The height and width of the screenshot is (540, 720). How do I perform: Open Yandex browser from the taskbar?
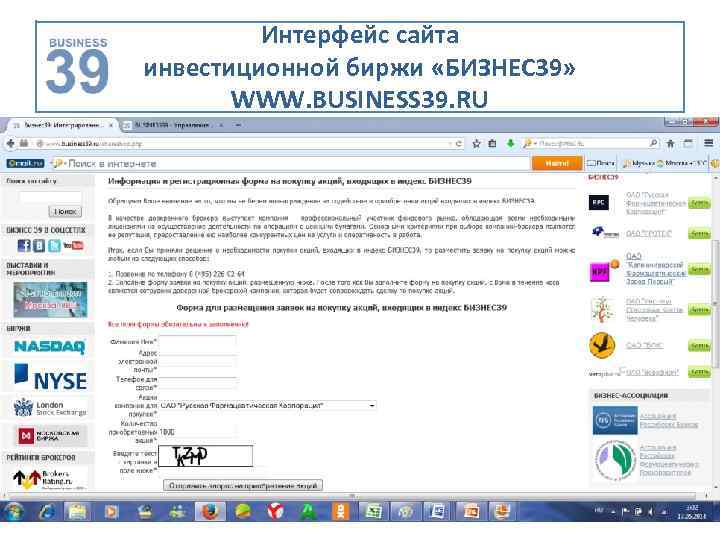point(275,511)
